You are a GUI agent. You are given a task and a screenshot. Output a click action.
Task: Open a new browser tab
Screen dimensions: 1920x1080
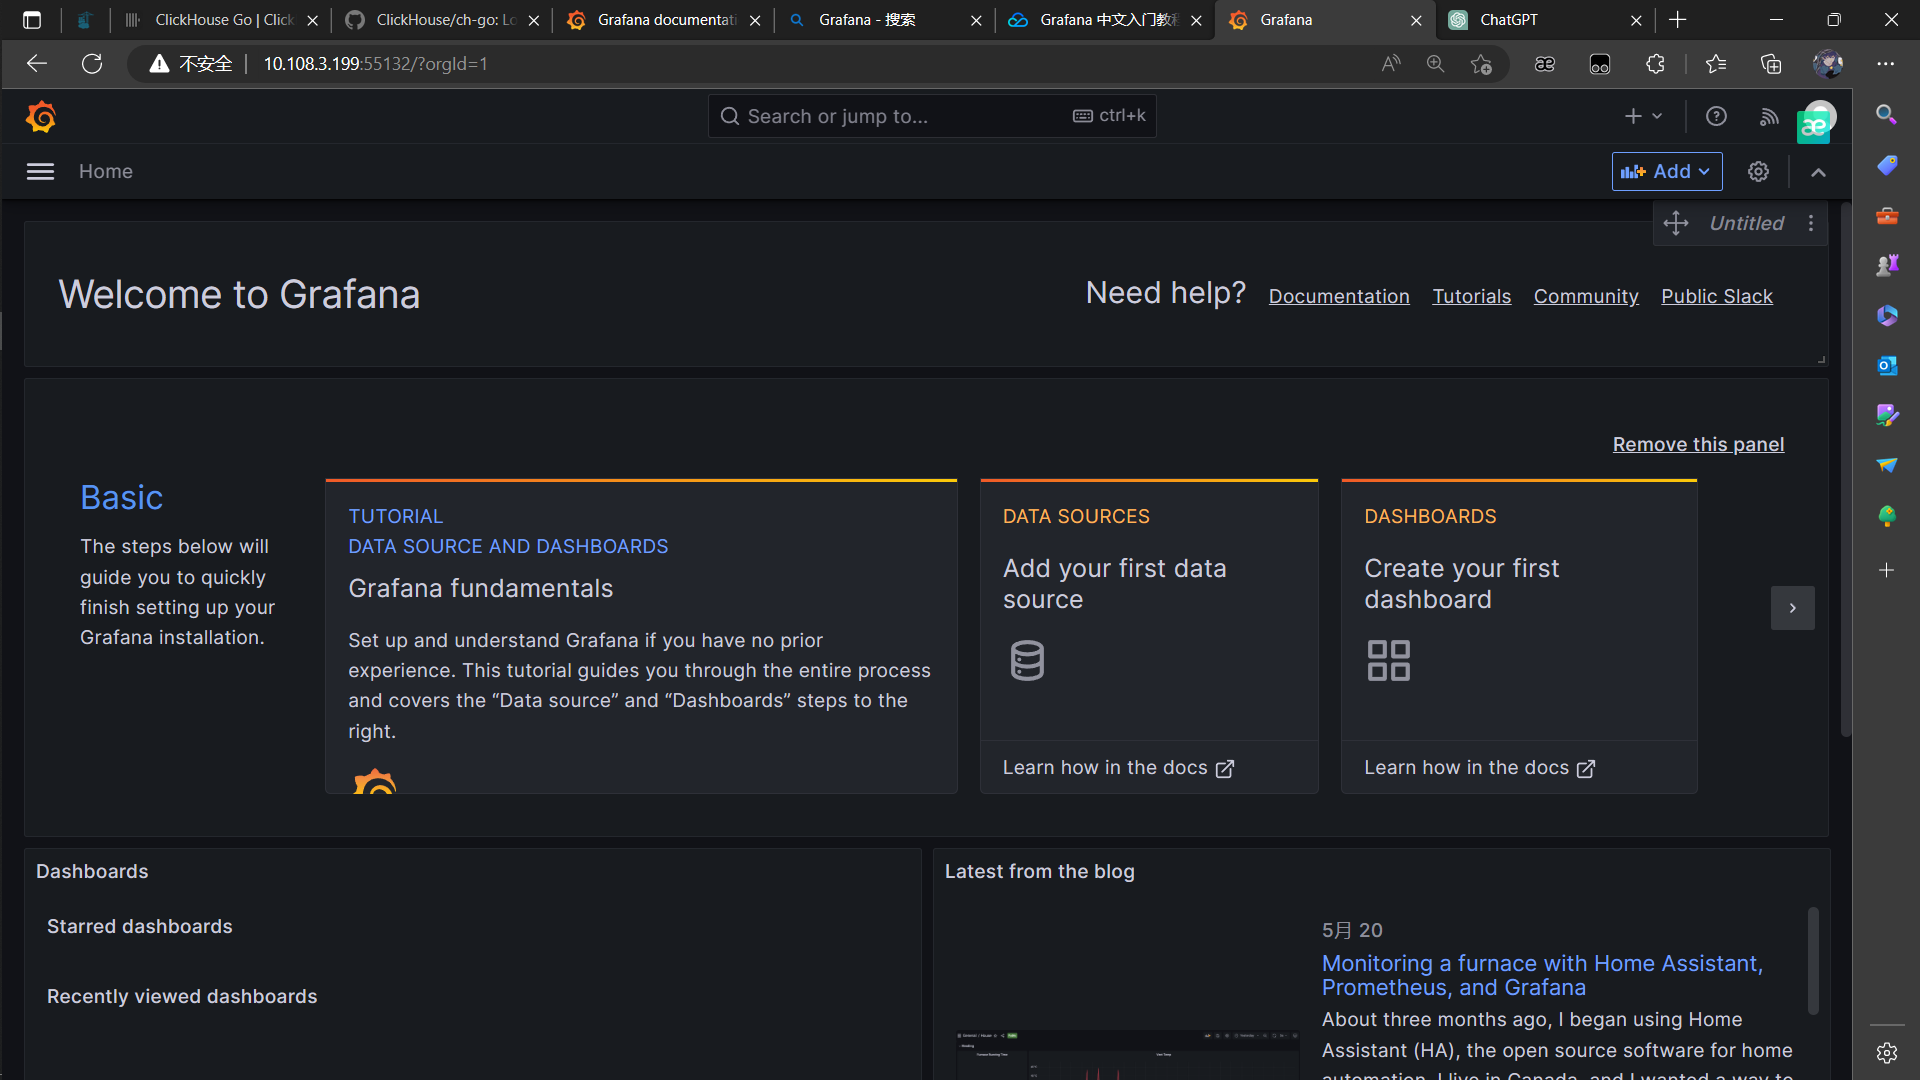coord(1677,20)
